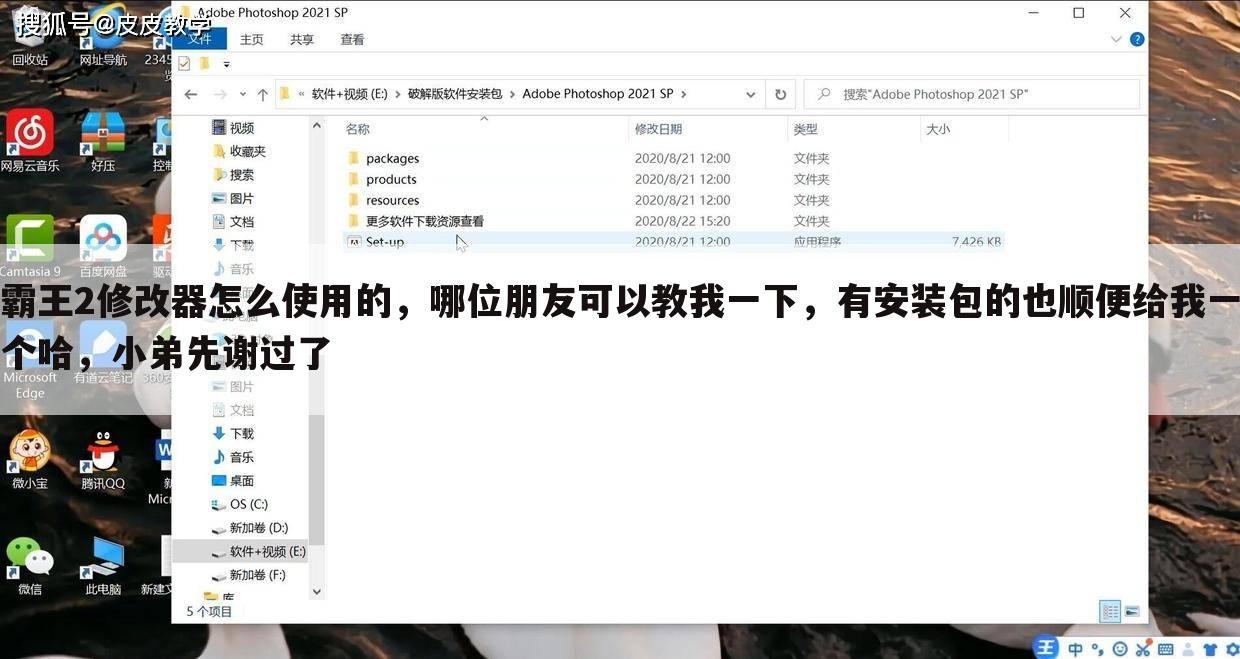Image resolution: width=1240 pixels, height=659 pixels.
Task: Select the 腾讯QQ desktop icon
Action: click(103, 459)
